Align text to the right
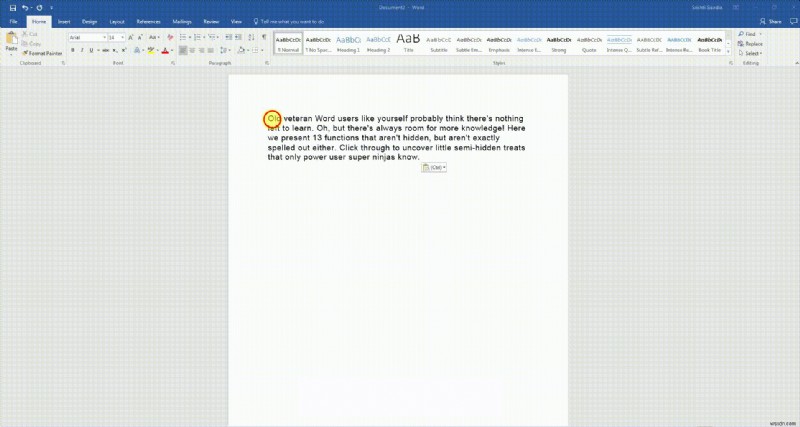 [x=202, y=50]
